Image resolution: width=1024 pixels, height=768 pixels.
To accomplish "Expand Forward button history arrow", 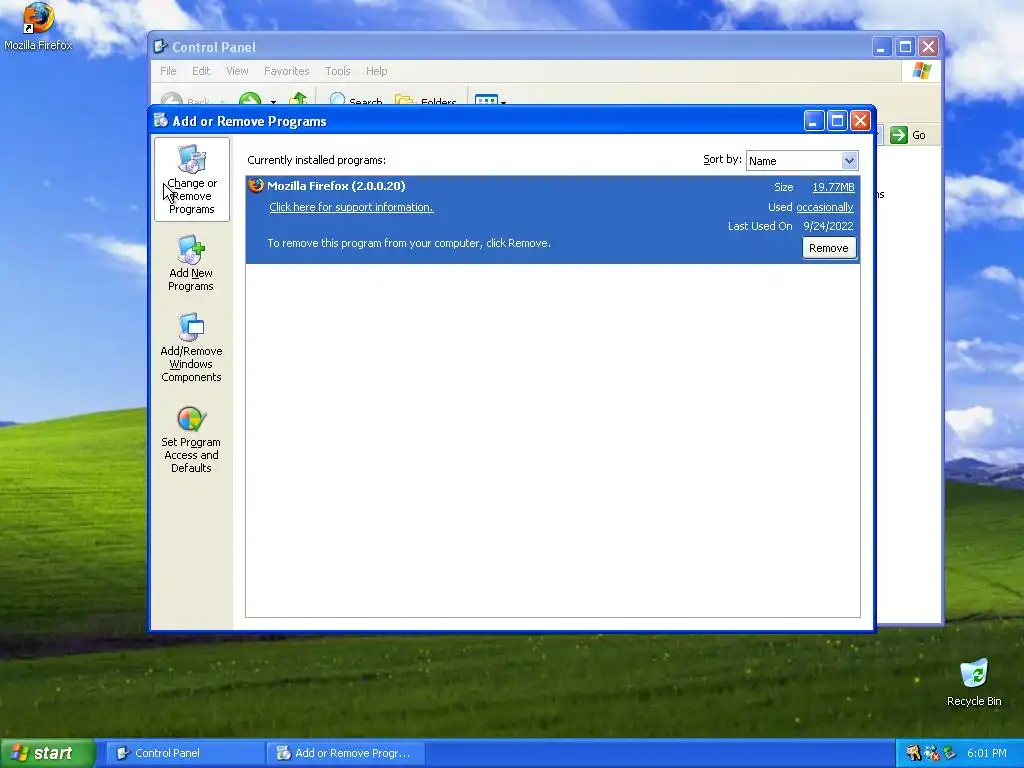I will tap(273, 101).
